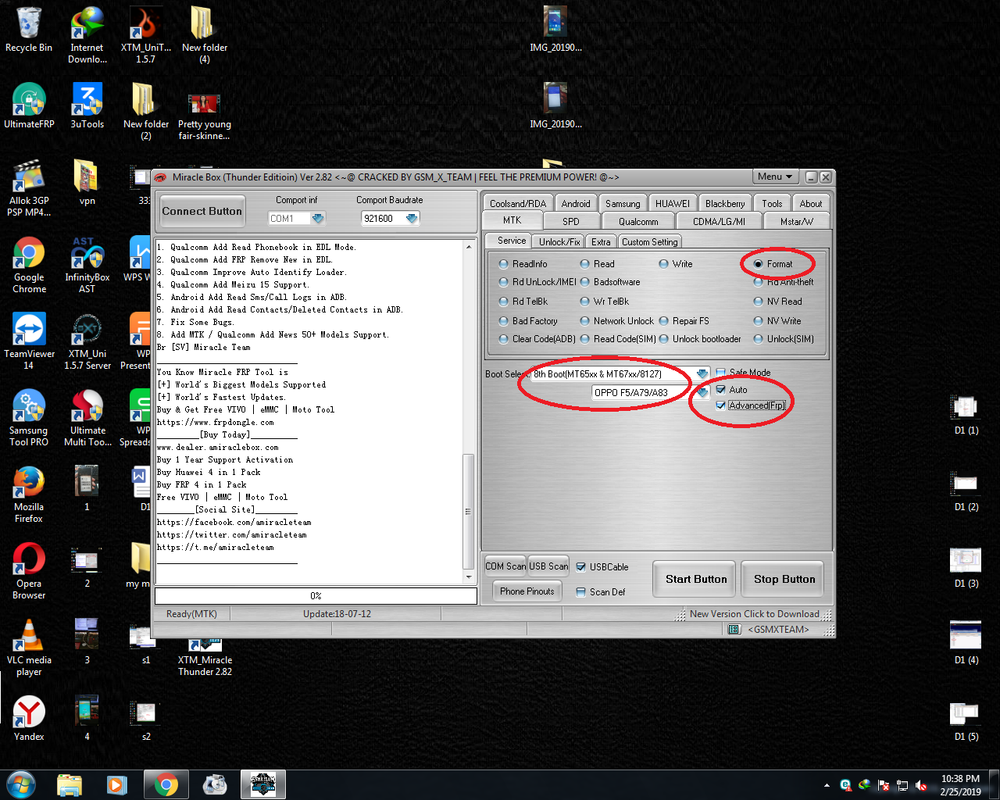This screenshot has height=800, width=1000.
Task: Switch to the Samsung tab
Action: [x=622, y=204]
